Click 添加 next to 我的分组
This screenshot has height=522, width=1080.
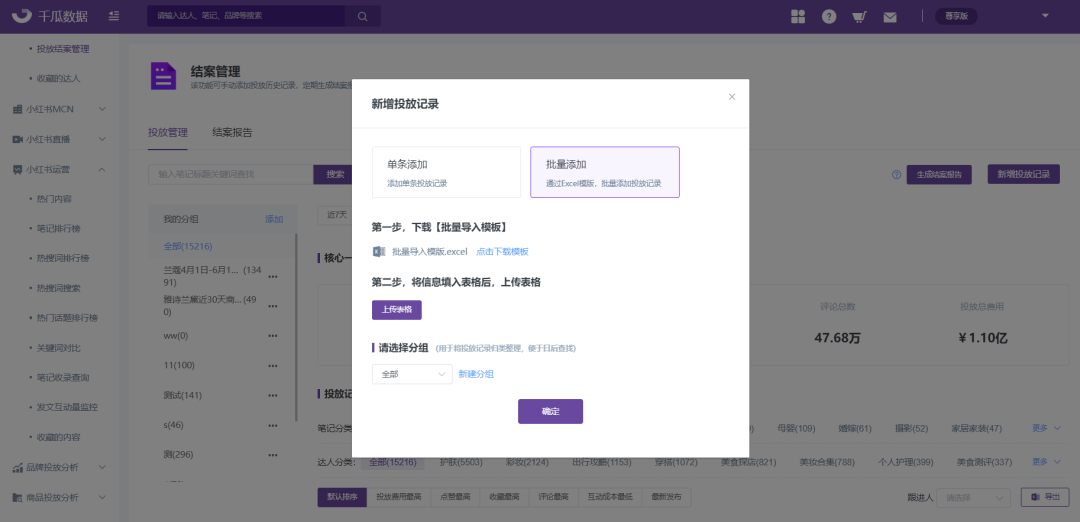tap(274, 219)
